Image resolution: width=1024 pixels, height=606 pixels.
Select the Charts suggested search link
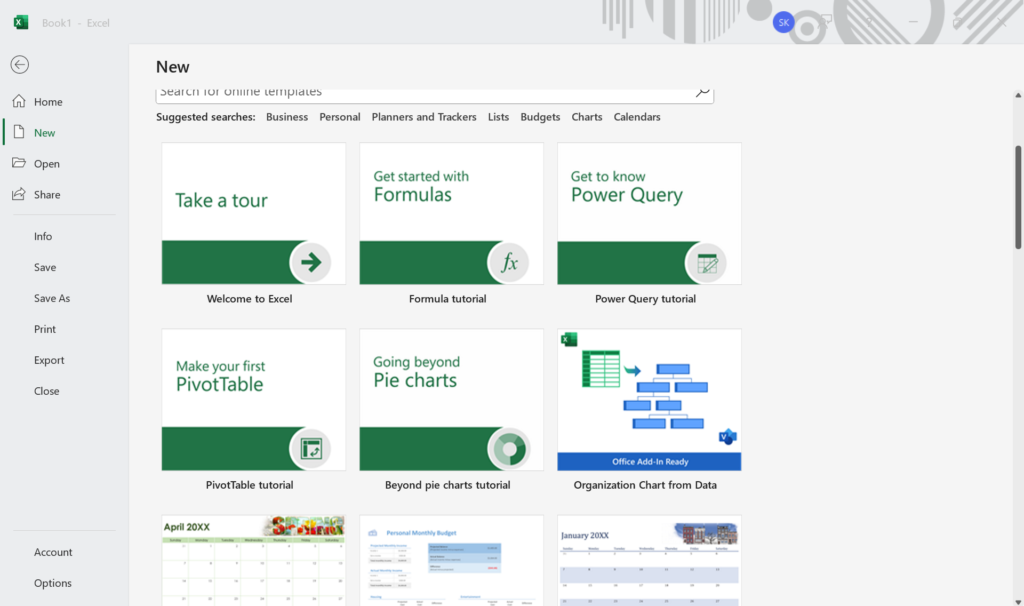586,116
